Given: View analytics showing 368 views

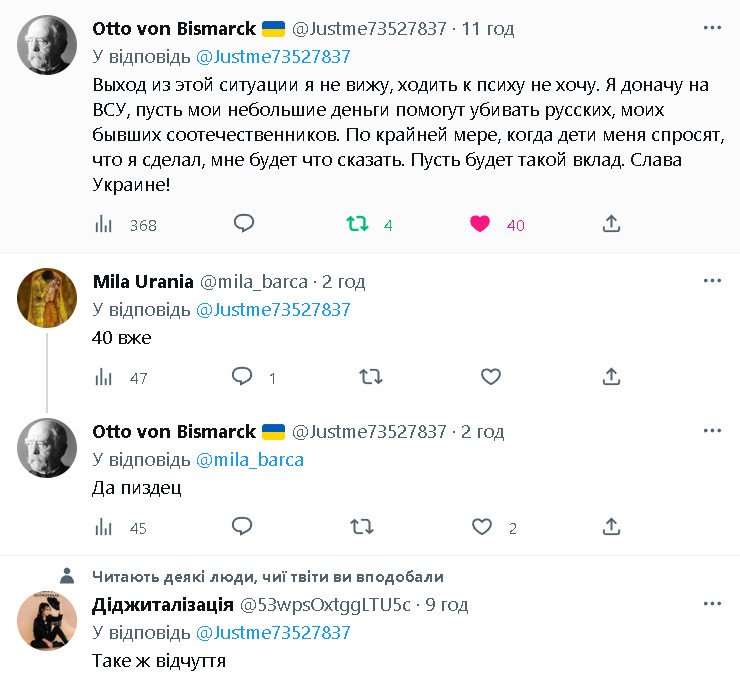Looking at the screenshot, I should (104, 225).
